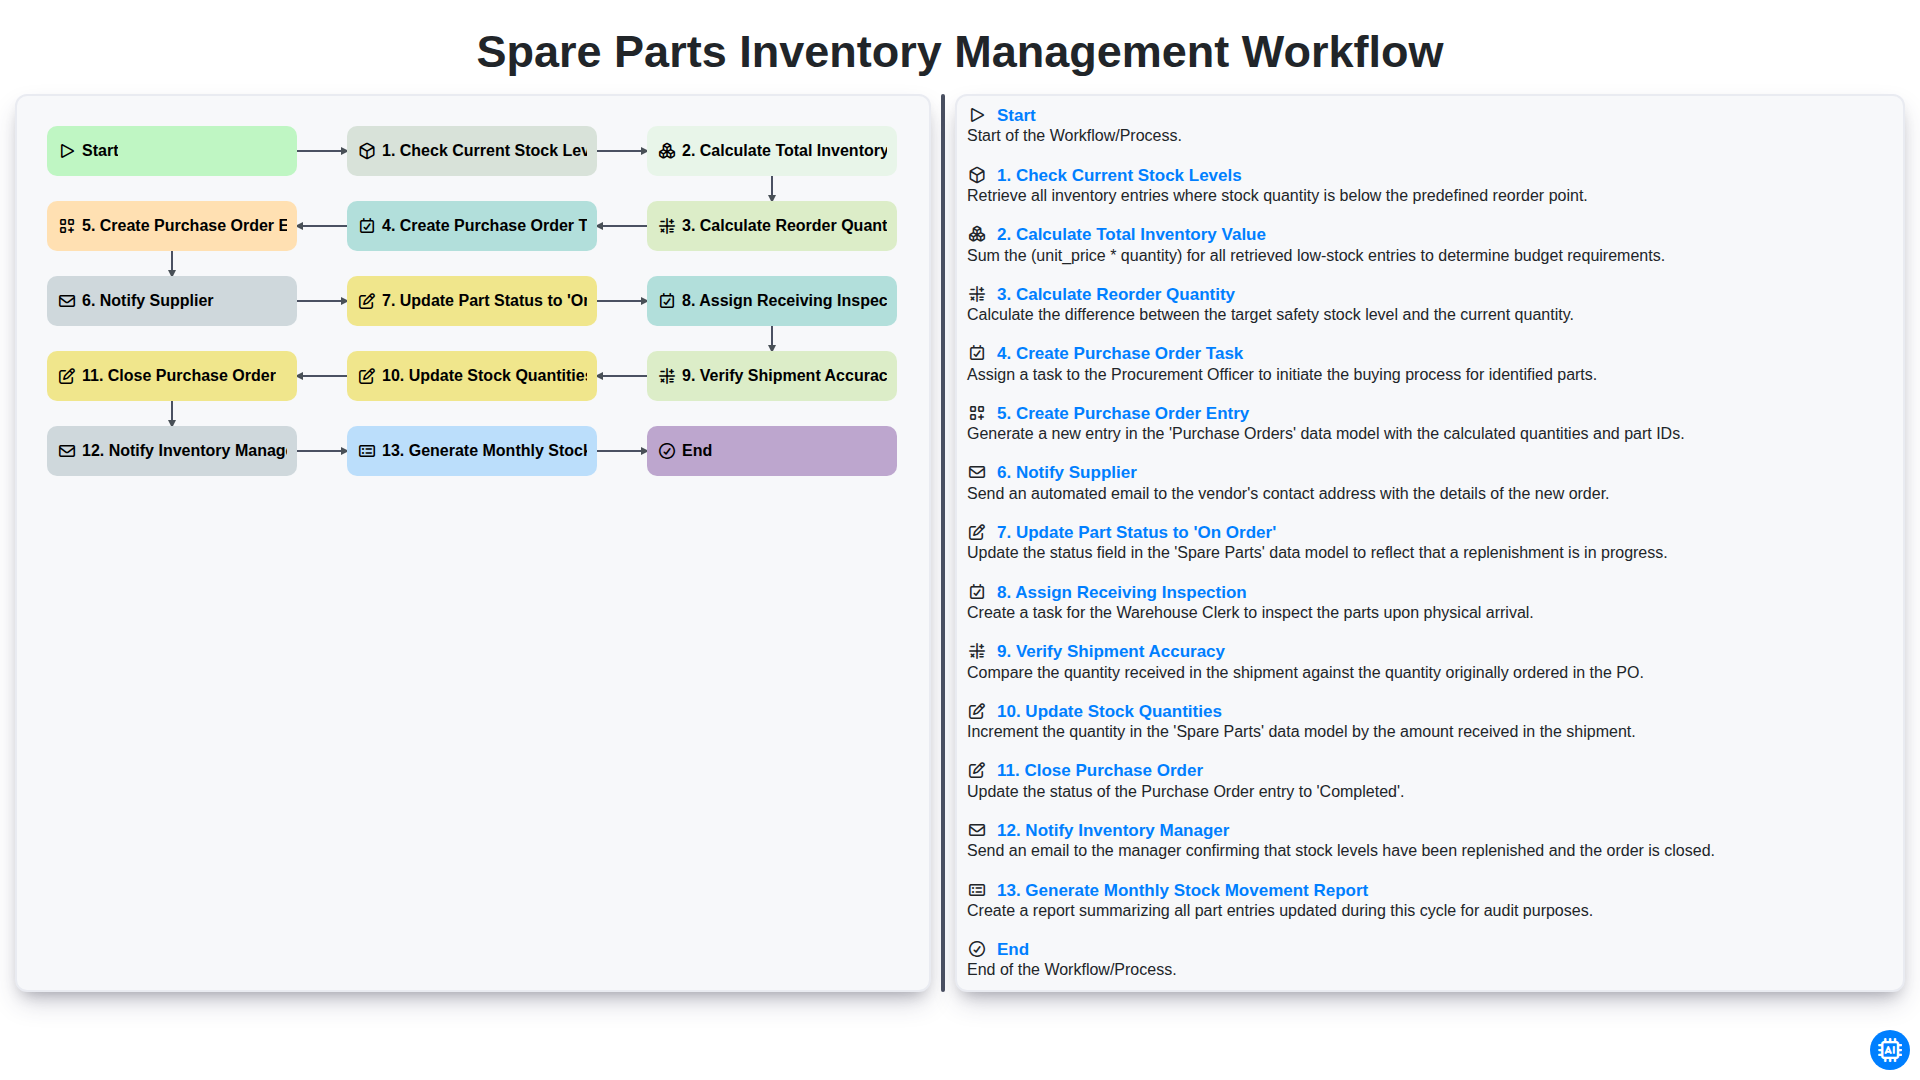The image size is (1920, 1080).
Task: Click the mail icon next to Notify Supplier heading
Action: pyautogui.click(x=977, y=472)
